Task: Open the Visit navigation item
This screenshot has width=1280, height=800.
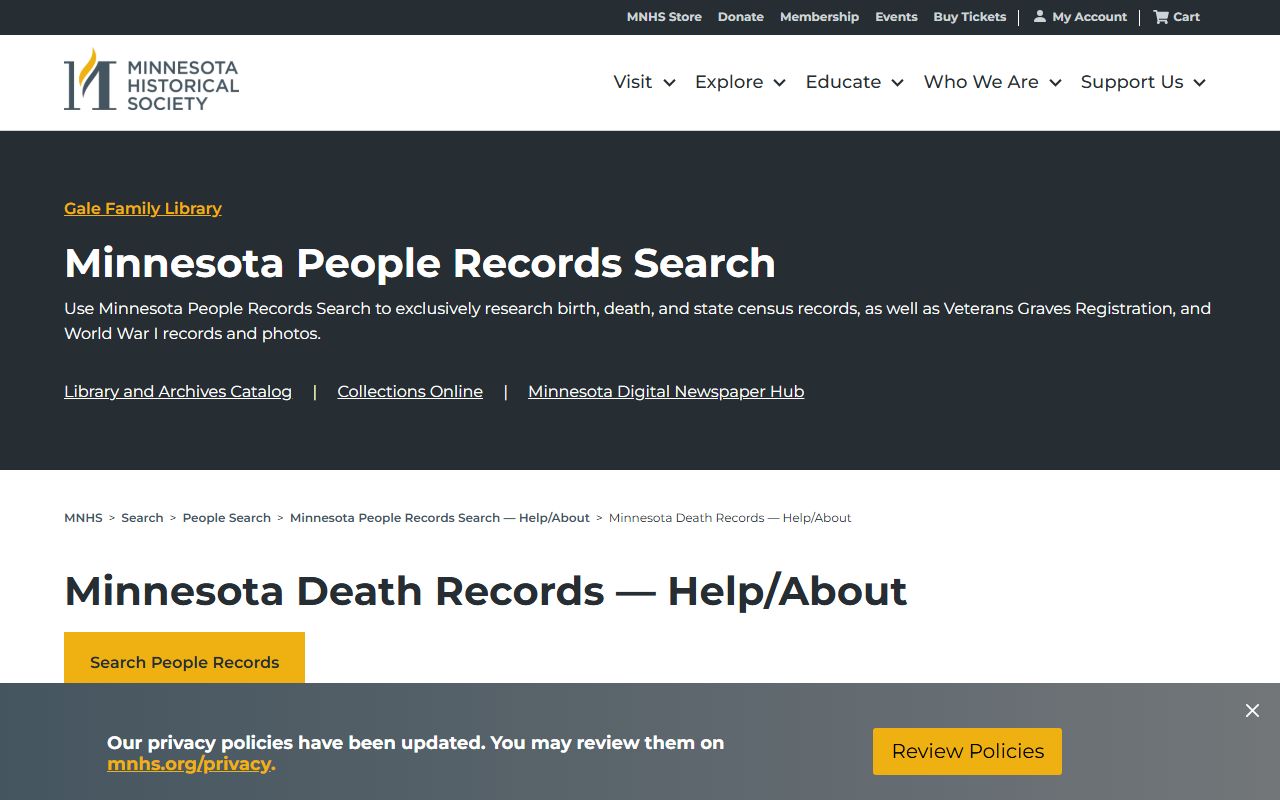Action: (x=633, y=82)
